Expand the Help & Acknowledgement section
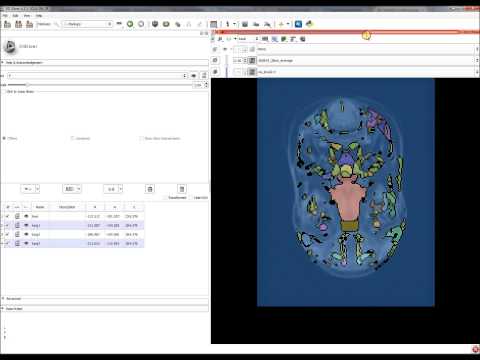The height and width of the screenshot is (360, 480). (x=105, y=63)
